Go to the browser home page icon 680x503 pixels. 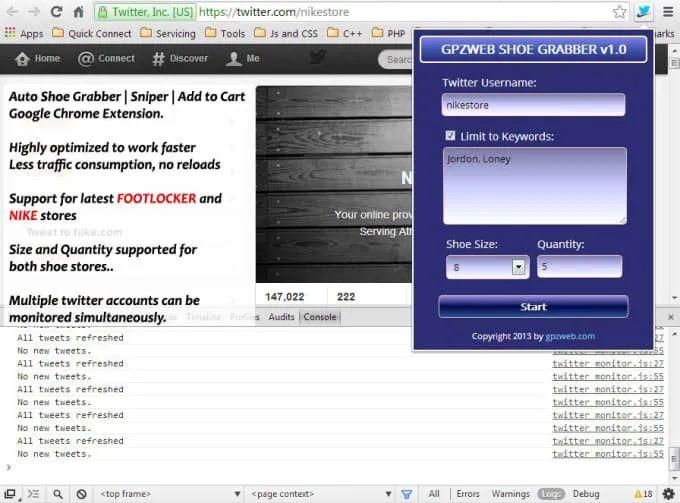(x=78, y=12)
